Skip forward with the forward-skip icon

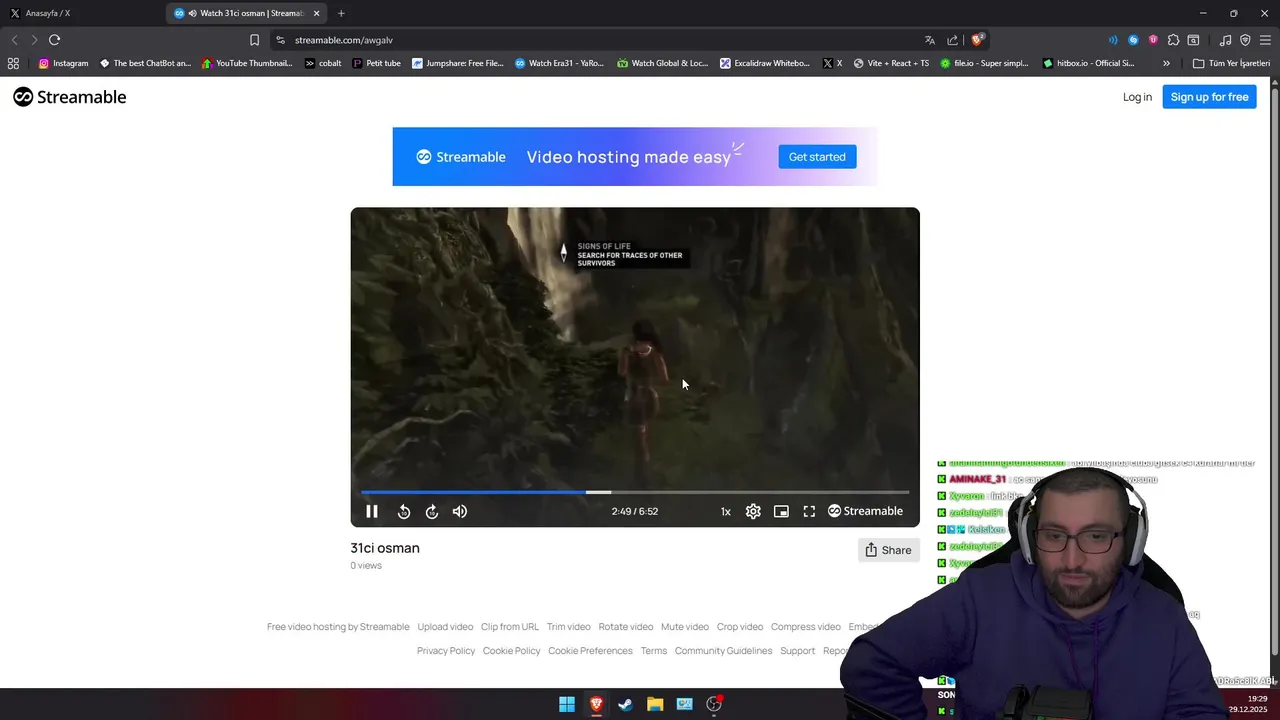pos(432,511)
